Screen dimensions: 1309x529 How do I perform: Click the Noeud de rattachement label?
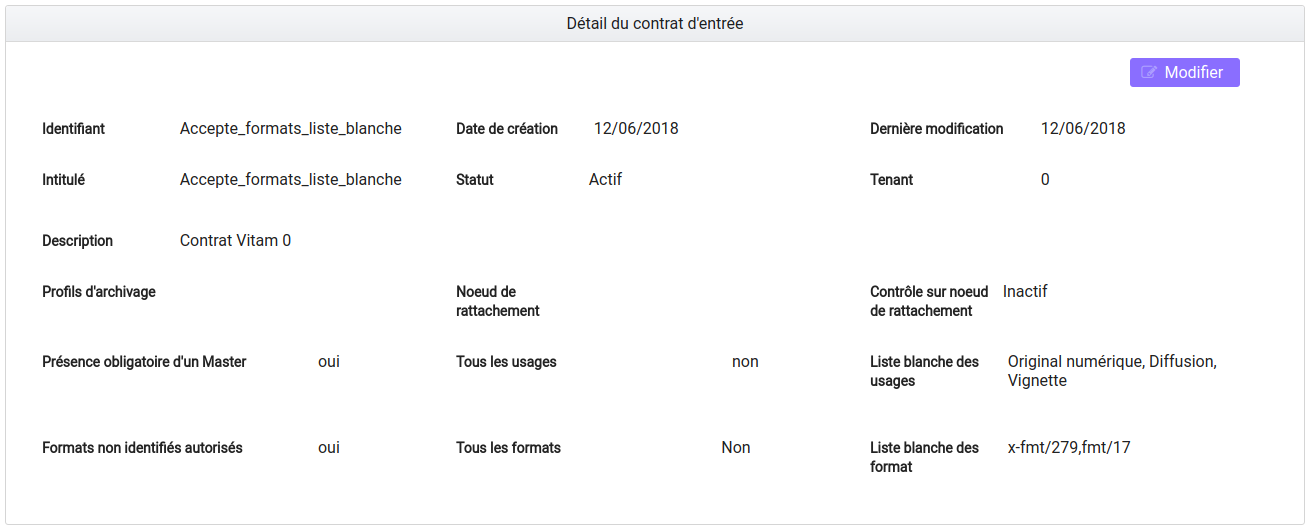pyautogui.click(x=498, y=301)
